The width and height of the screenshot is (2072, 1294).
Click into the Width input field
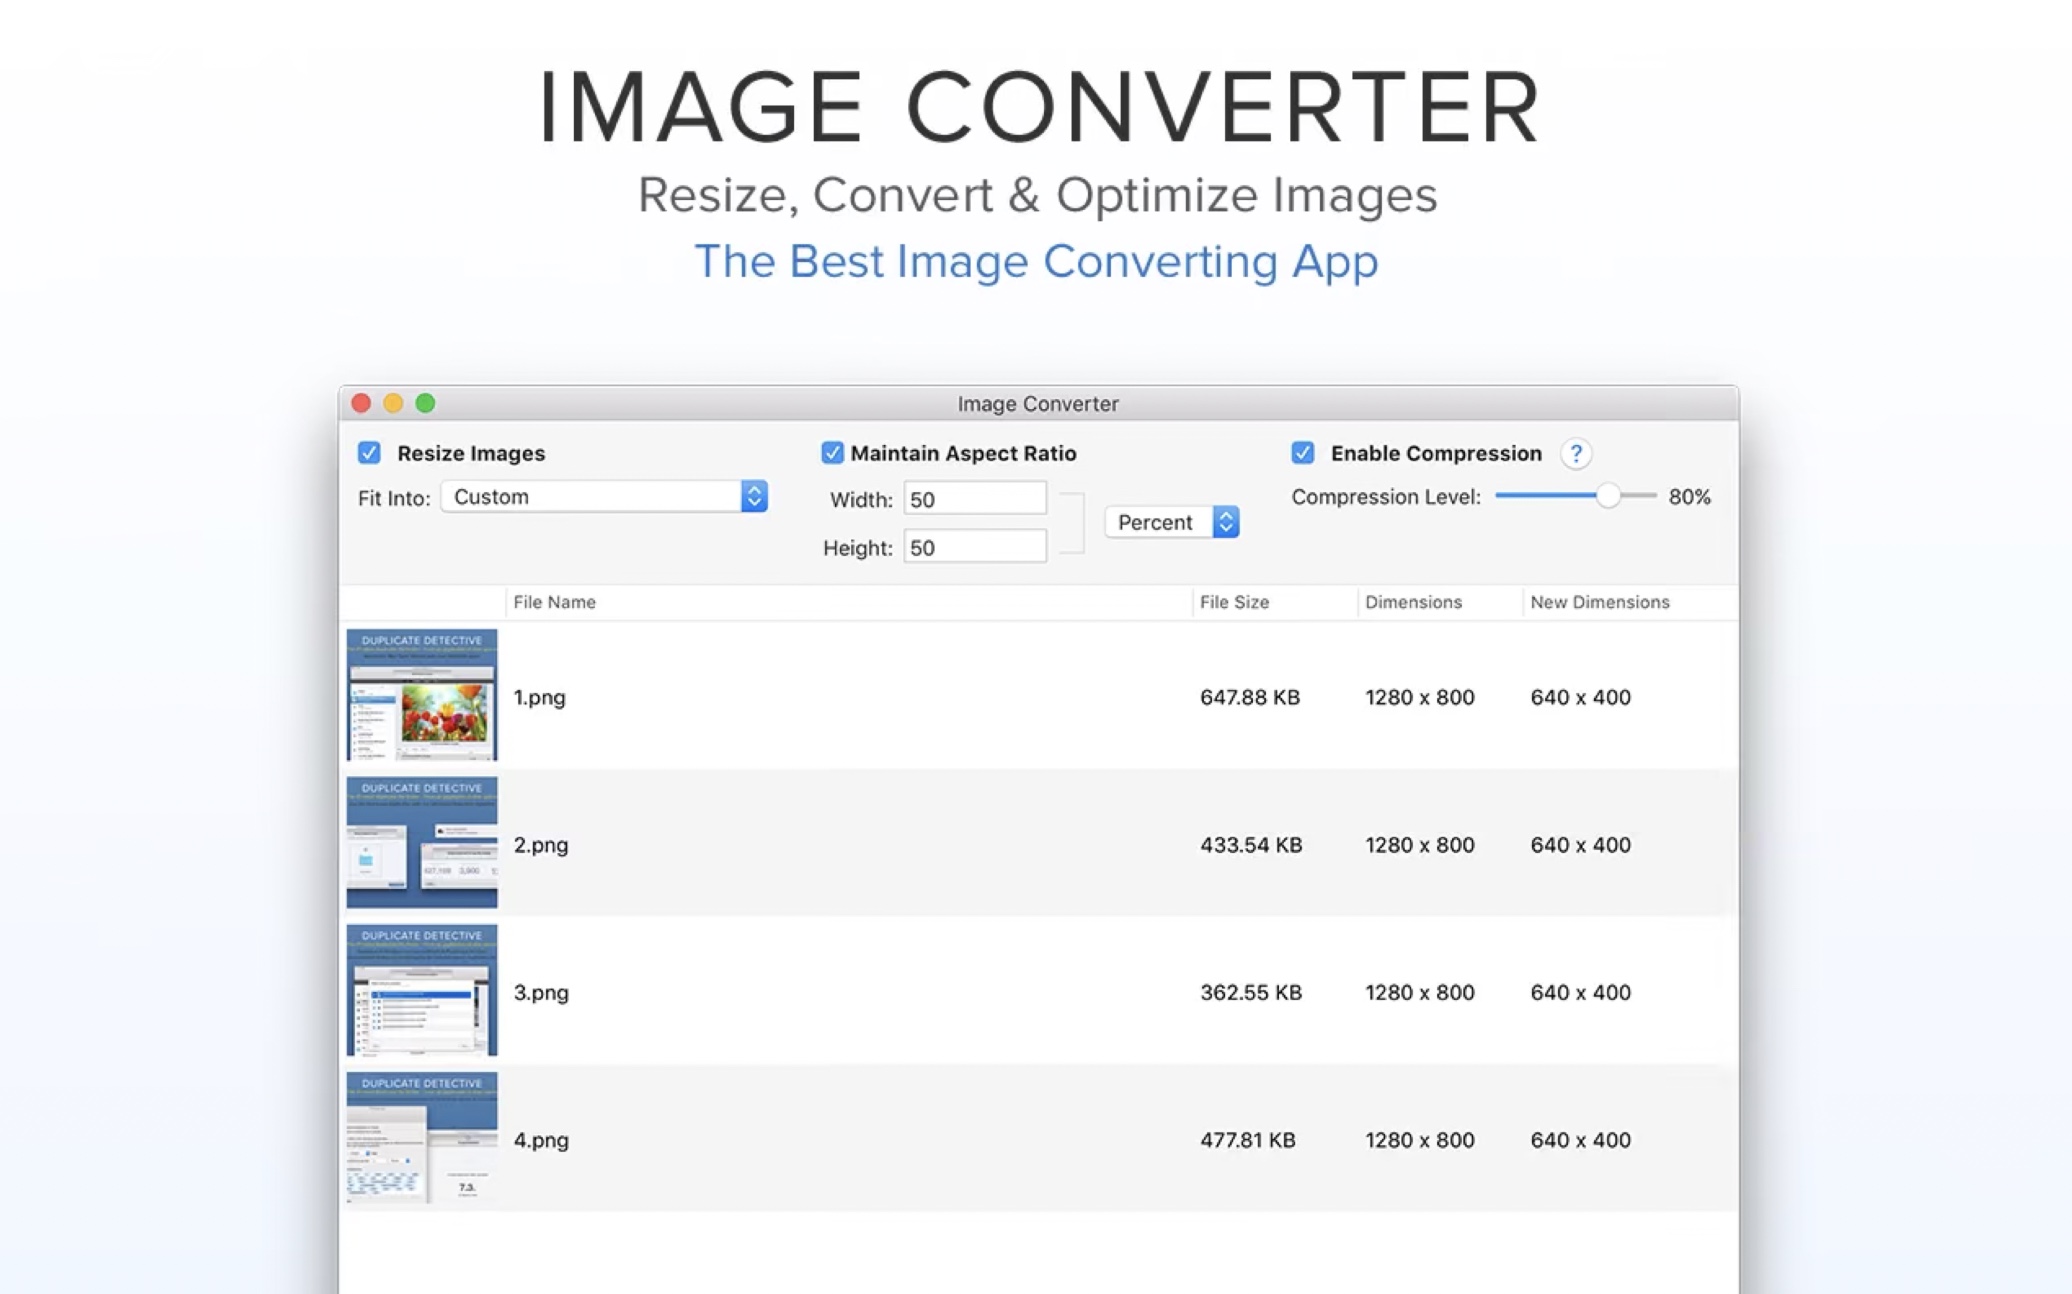coord(974,499)
